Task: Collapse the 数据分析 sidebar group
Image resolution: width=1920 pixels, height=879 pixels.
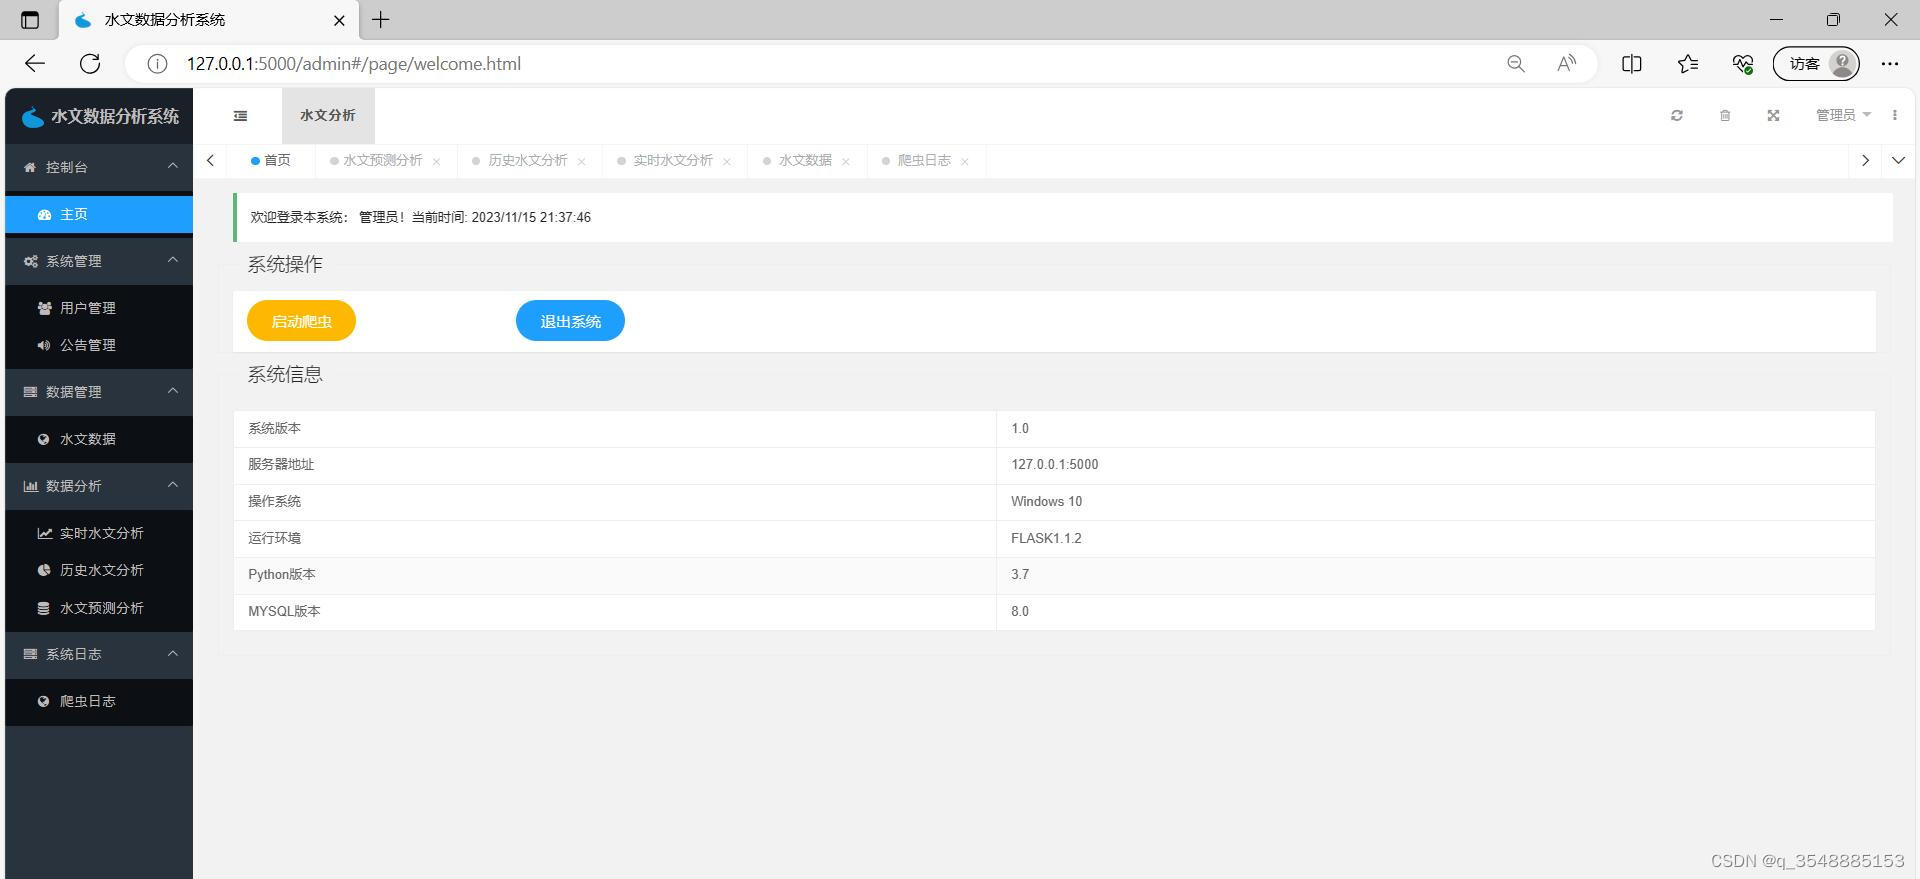Action: pos(99,486)
